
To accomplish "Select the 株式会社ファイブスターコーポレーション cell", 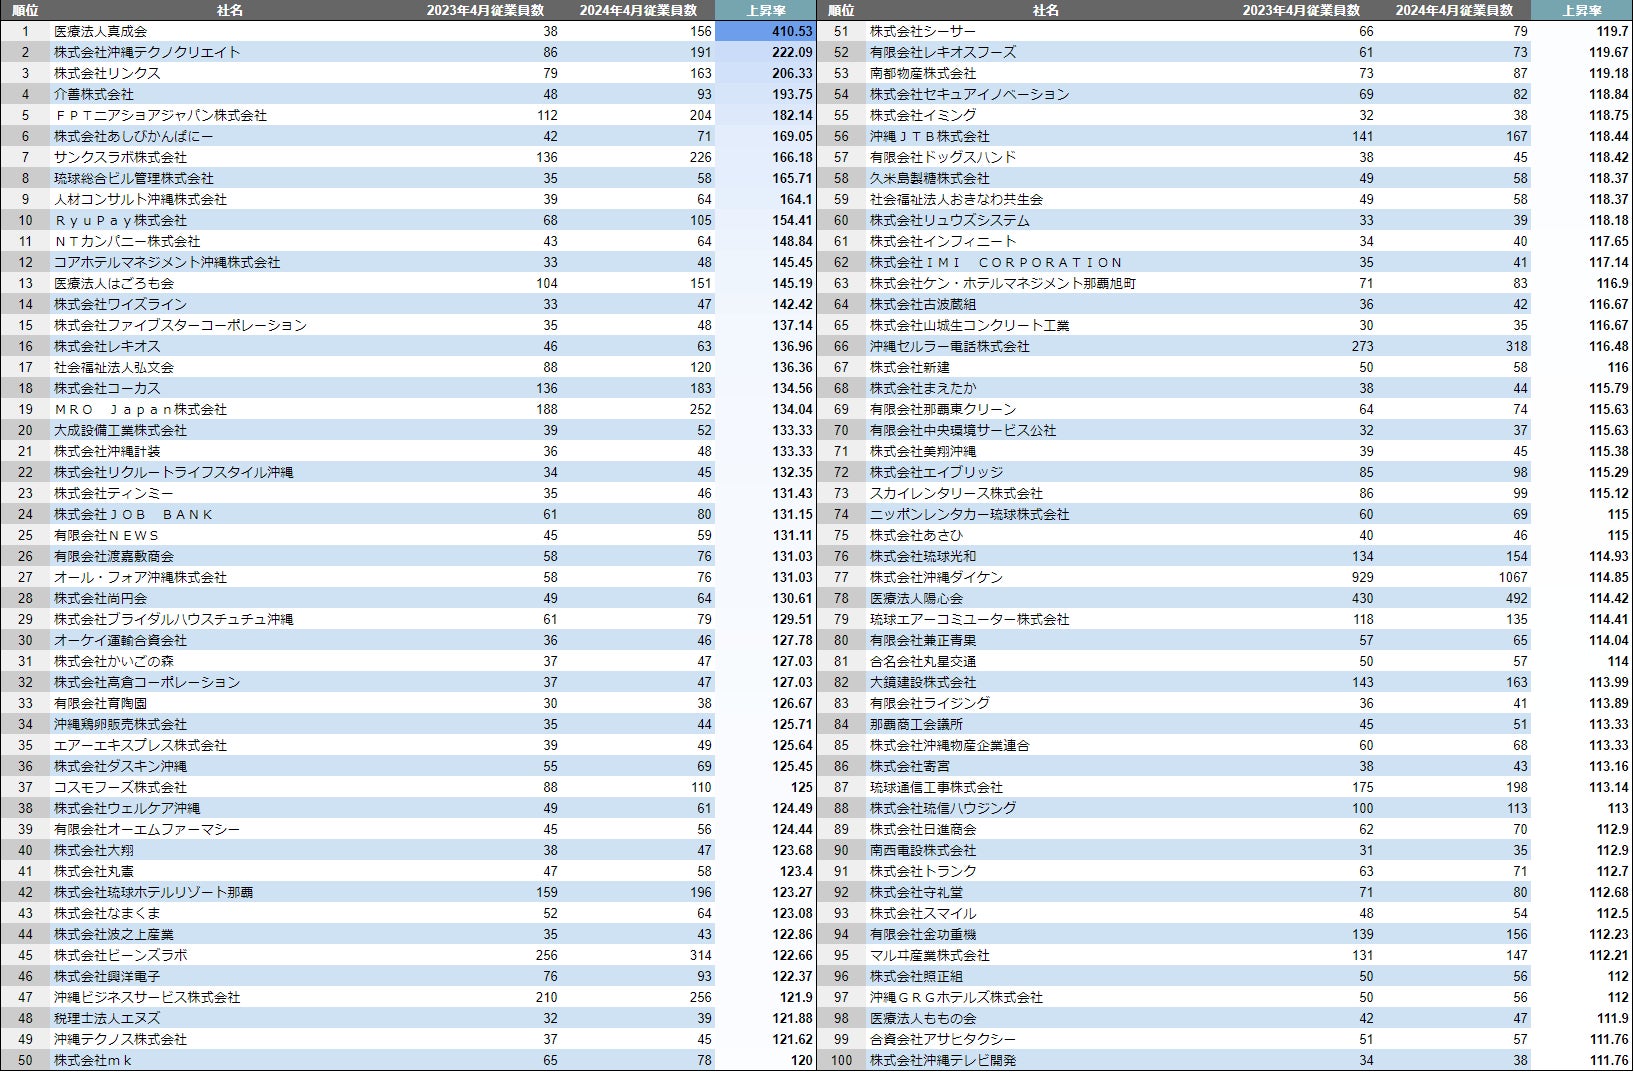I will [180, 325].
